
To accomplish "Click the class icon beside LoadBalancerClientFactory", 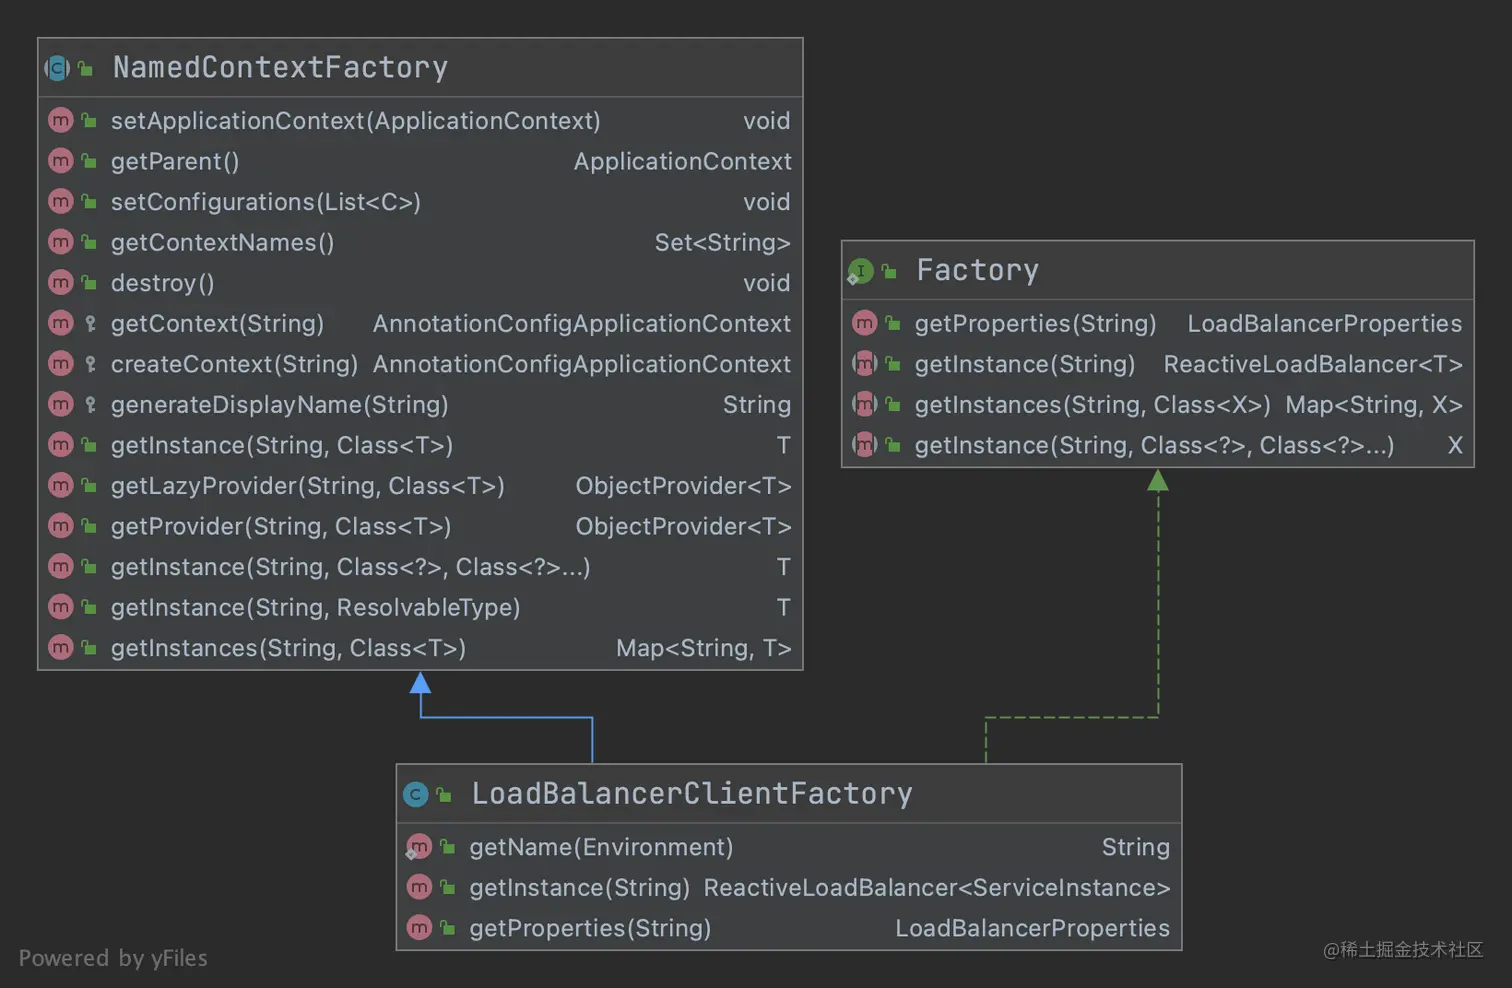I will tap(415, 793).
